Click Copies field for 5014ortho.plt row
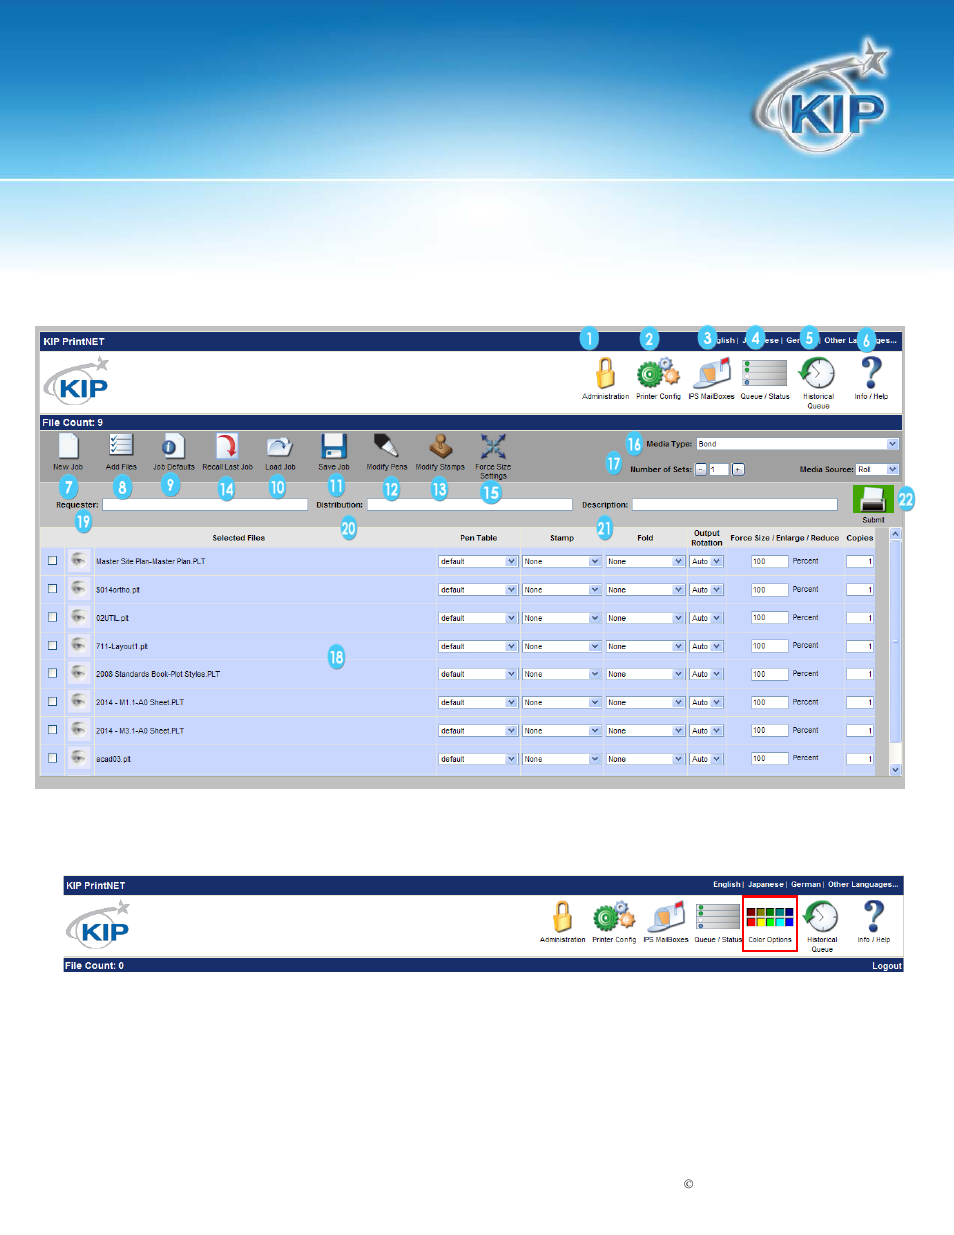Image resolution: width=954 pixels, height=1235 pixels. (x=860, y=590)
